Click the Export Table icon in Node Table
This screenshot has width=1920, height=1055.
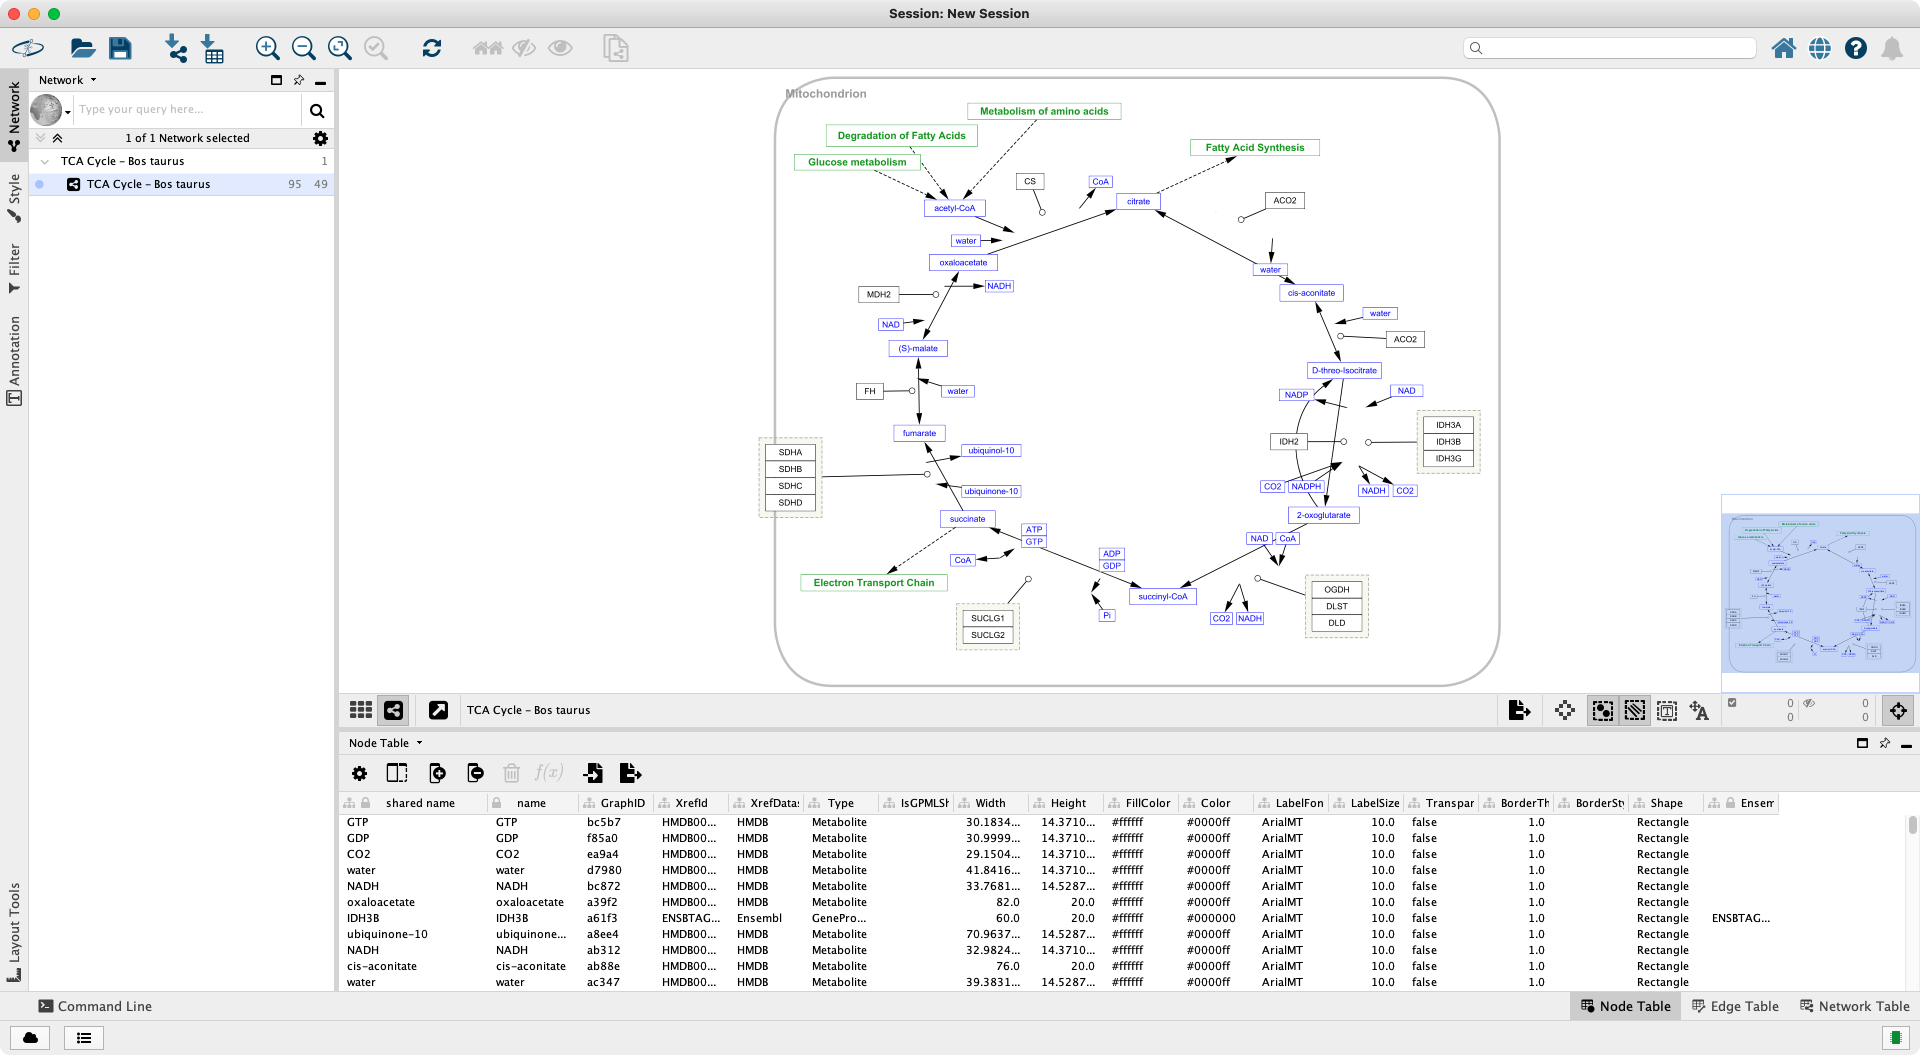tap(630, 773)
